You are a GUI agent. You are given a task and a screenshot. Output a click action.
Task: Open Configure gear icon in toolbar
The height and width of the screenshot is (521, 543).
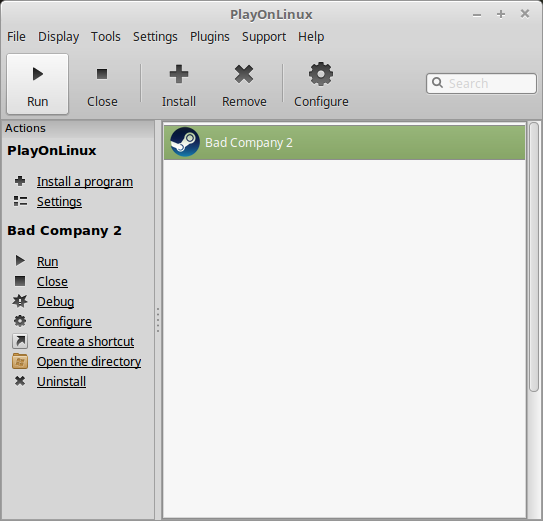[321, 74]
